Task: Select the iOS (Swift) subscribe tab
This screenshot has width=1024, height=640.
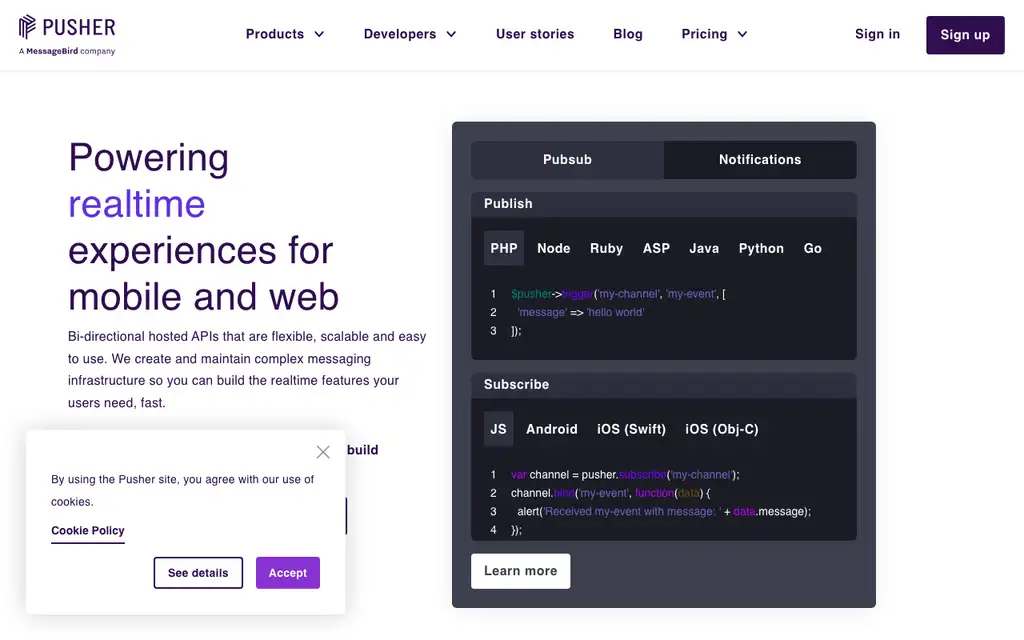Action: (631, 429)
